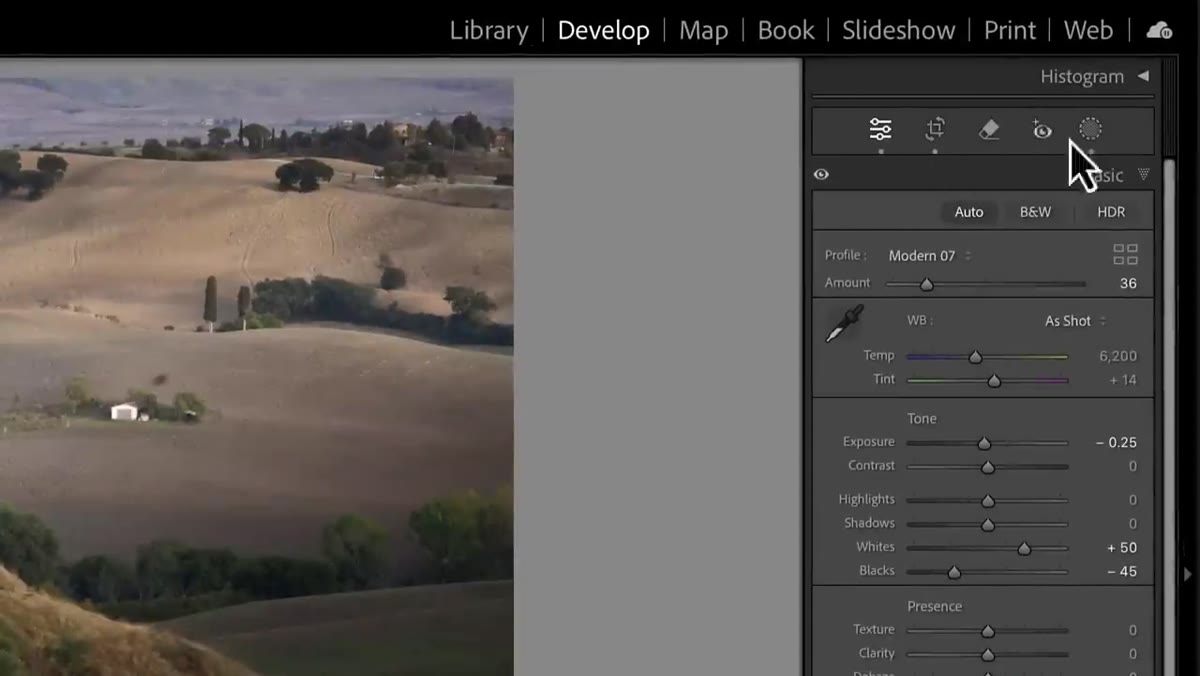Click the Clarity slider handle
Viewport: 1200px width, 676px height.
click(x=988, y=655)
